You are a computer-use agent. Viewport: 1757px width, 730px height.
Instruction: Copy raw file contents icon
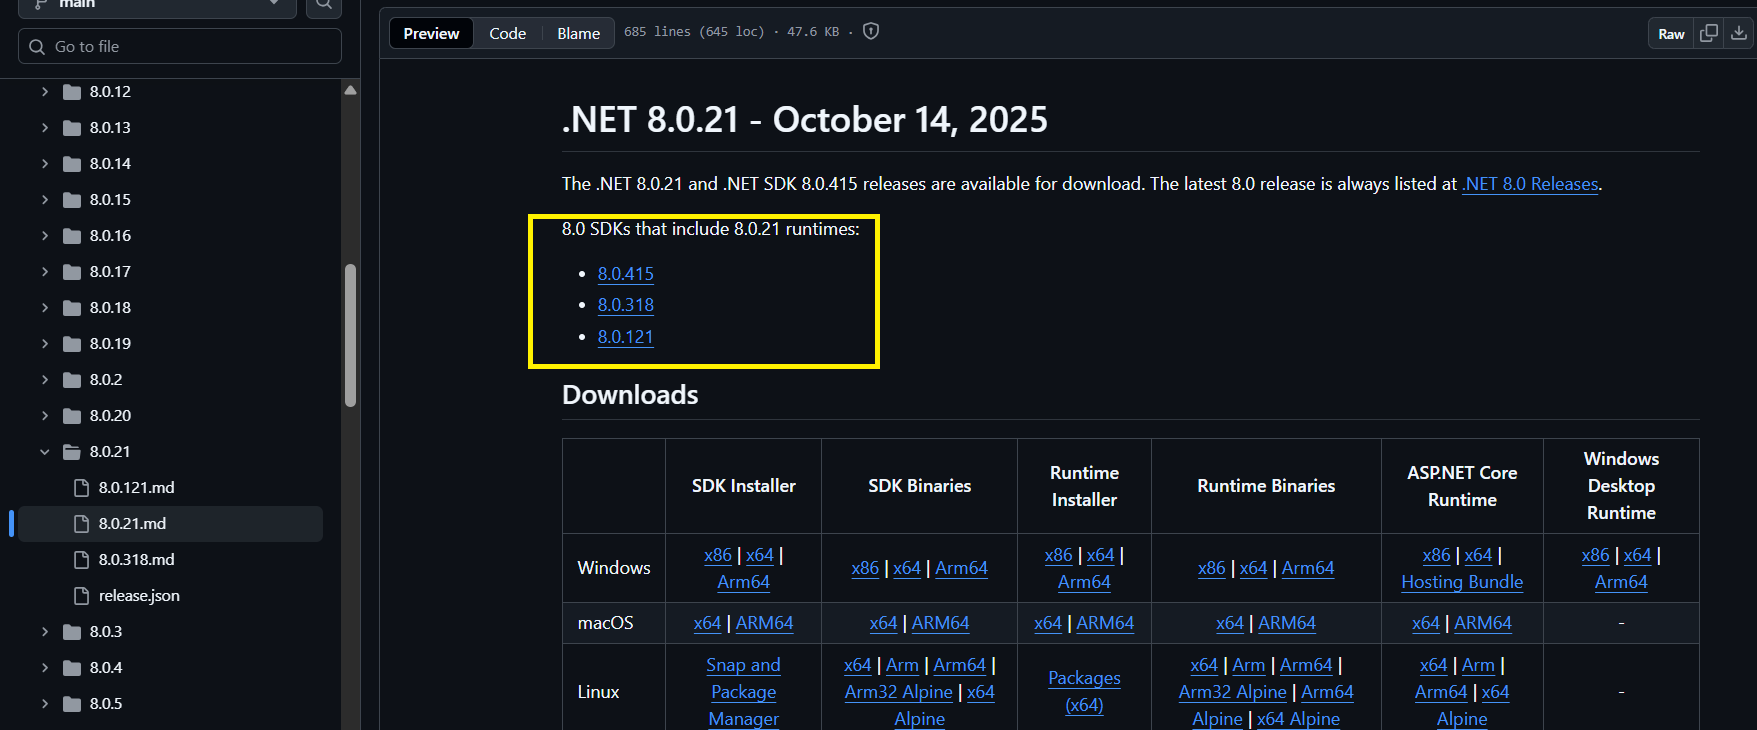(x=1709, y=33)
